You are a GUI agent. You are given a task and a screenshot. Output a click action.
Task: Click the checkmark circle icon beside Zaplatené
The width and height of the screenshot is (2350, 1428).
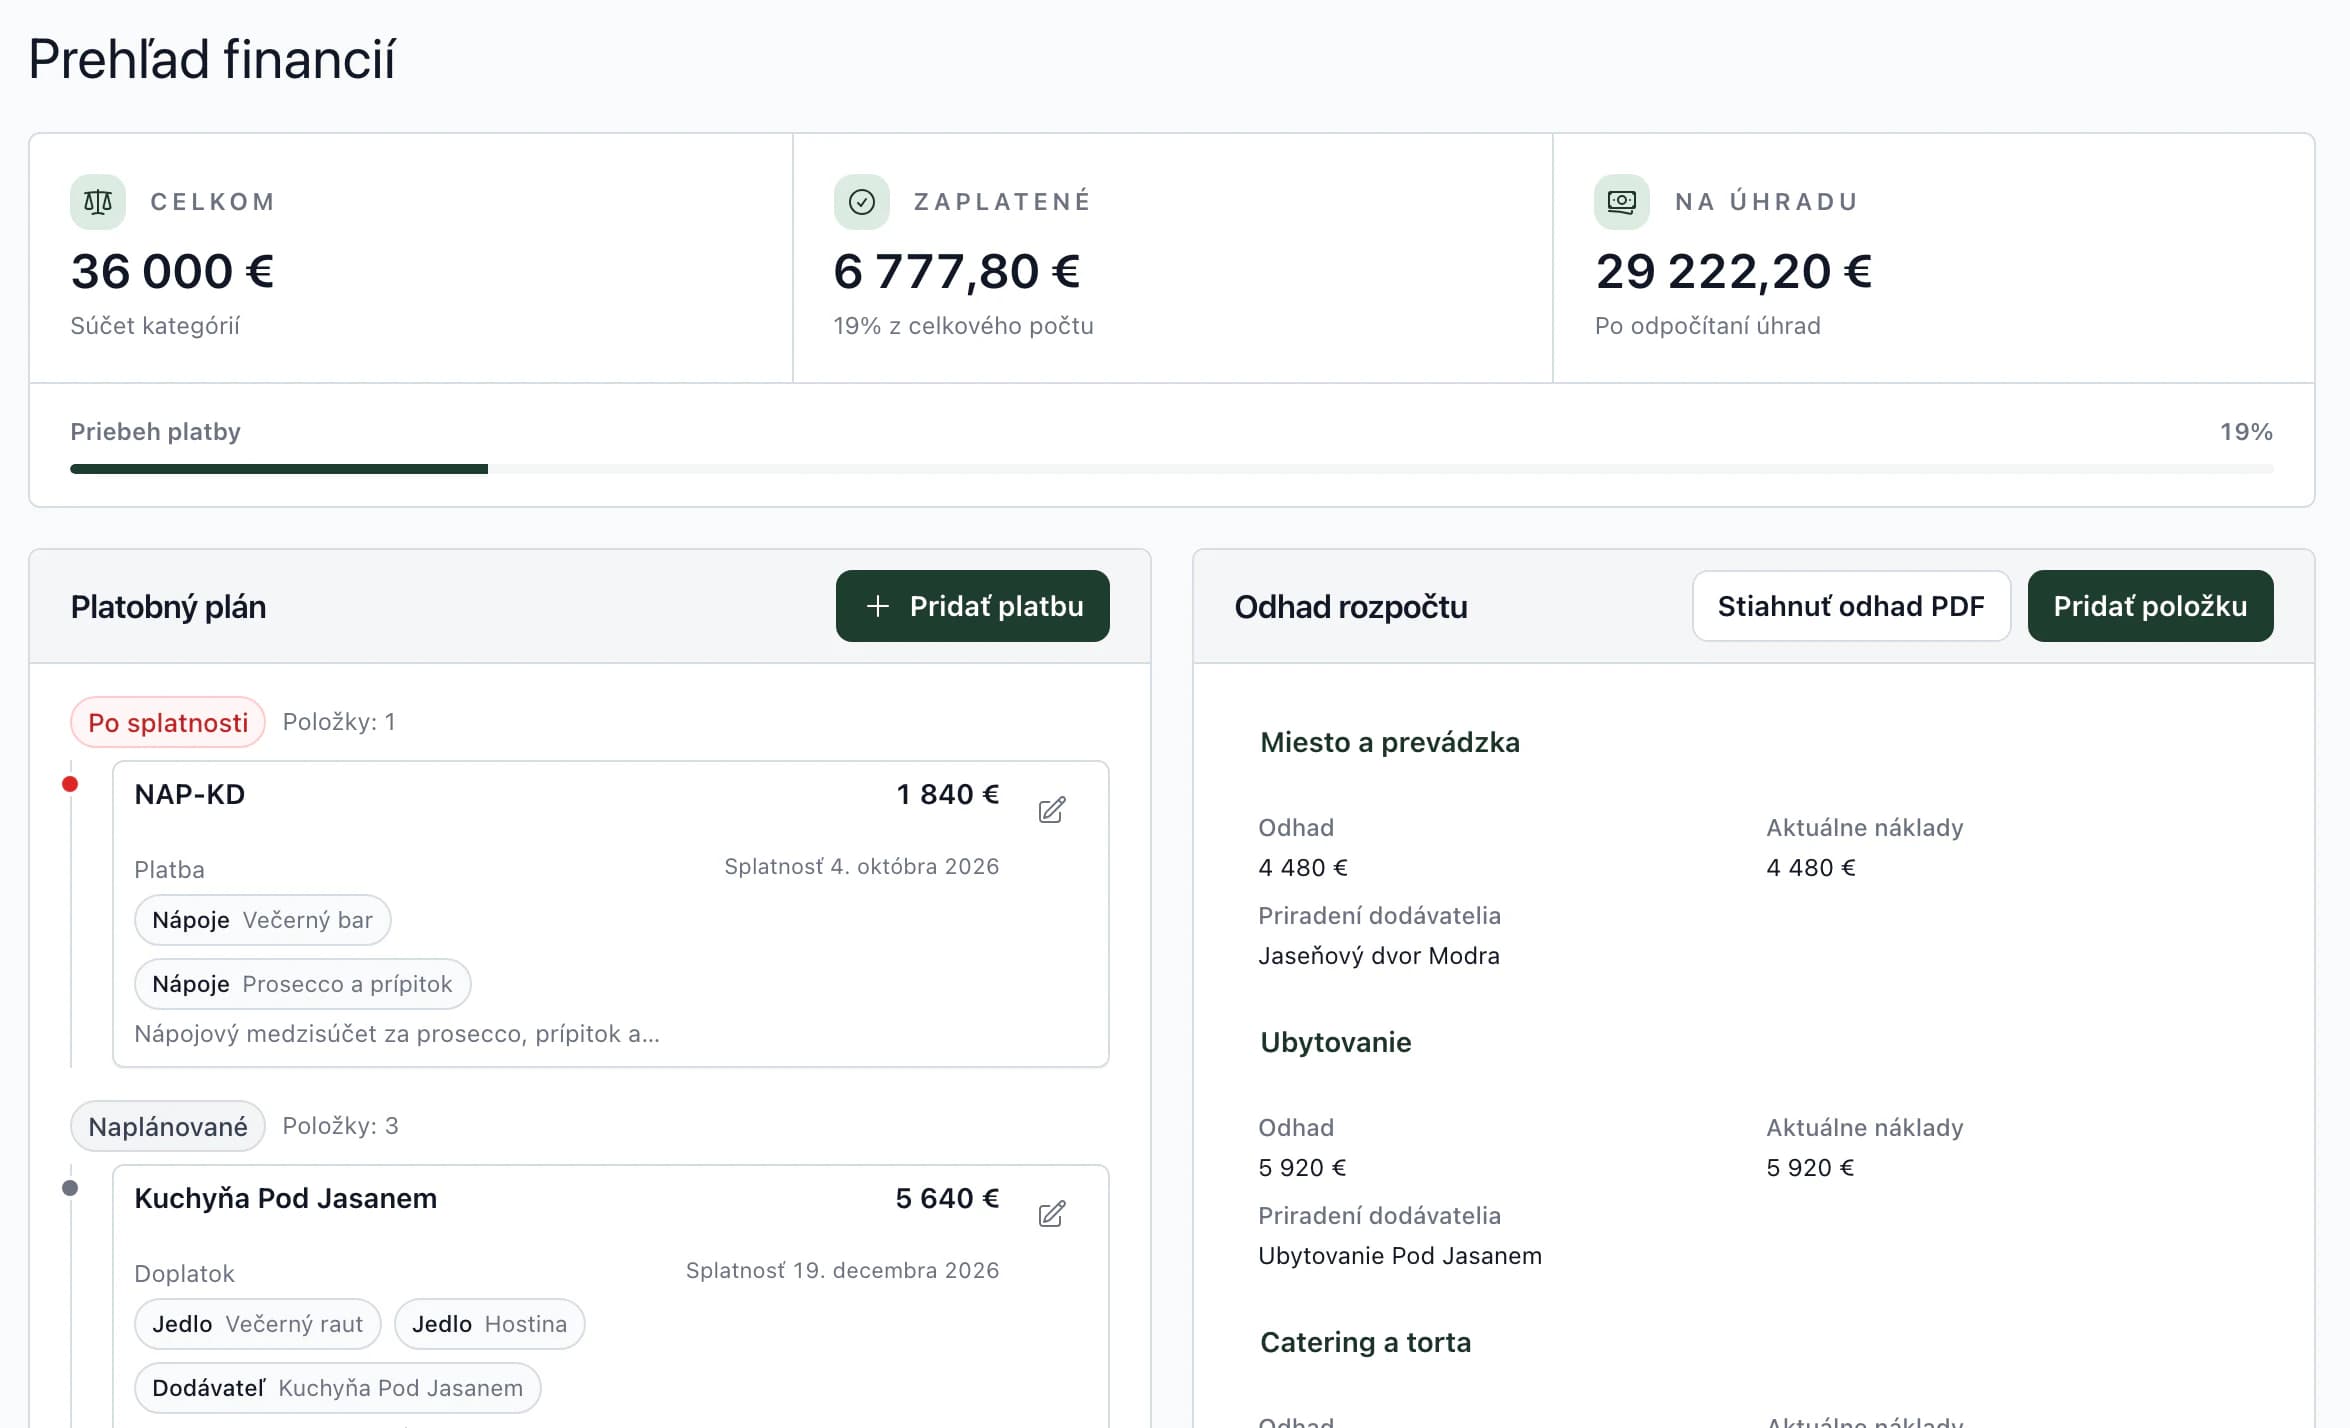point(861,202)
